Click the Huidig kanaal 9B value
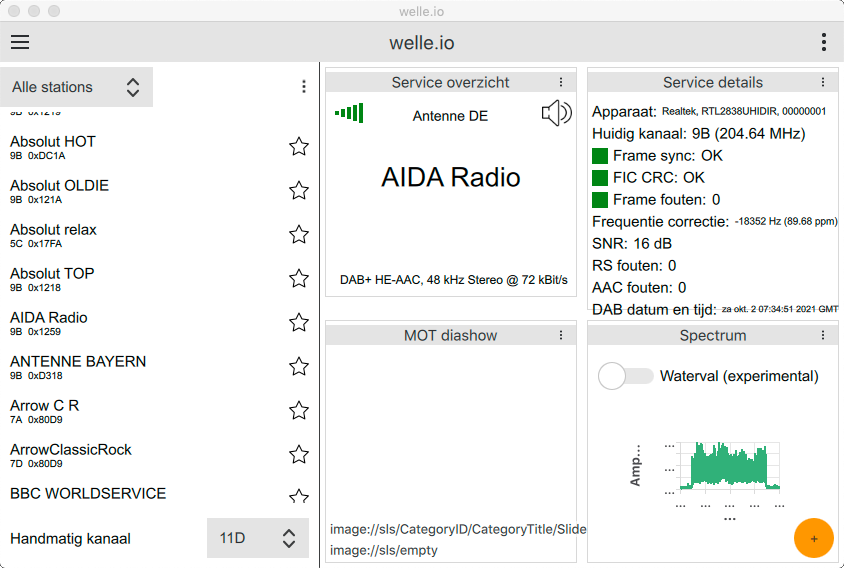The width and height of the screenshot is (844, 568). click(749, 134)
